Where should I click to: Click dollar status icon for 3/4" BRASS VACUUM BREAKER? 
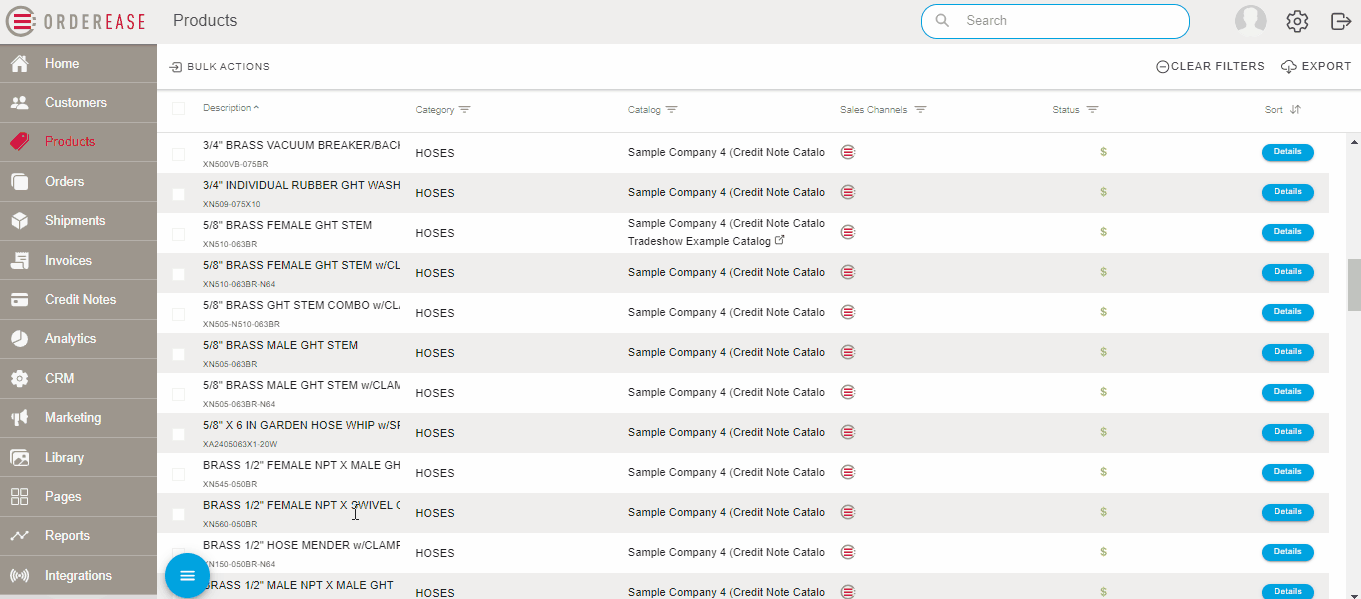coord(1103,152)
